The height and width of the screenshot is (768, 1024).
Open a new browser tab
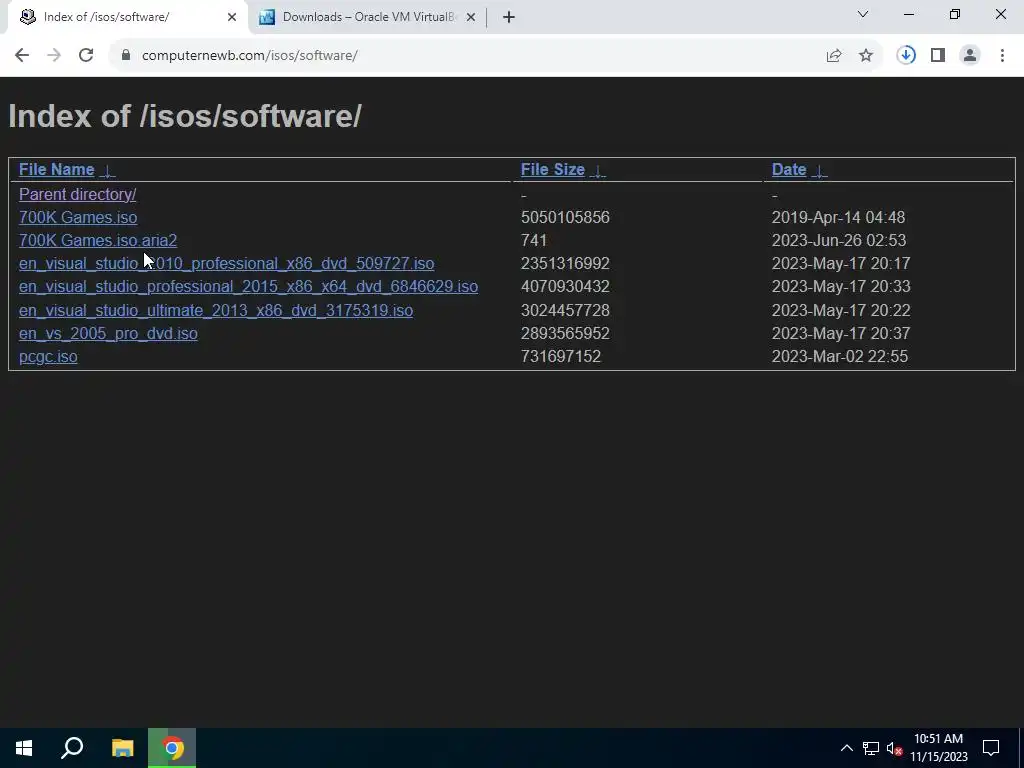(x=509, y=18)
